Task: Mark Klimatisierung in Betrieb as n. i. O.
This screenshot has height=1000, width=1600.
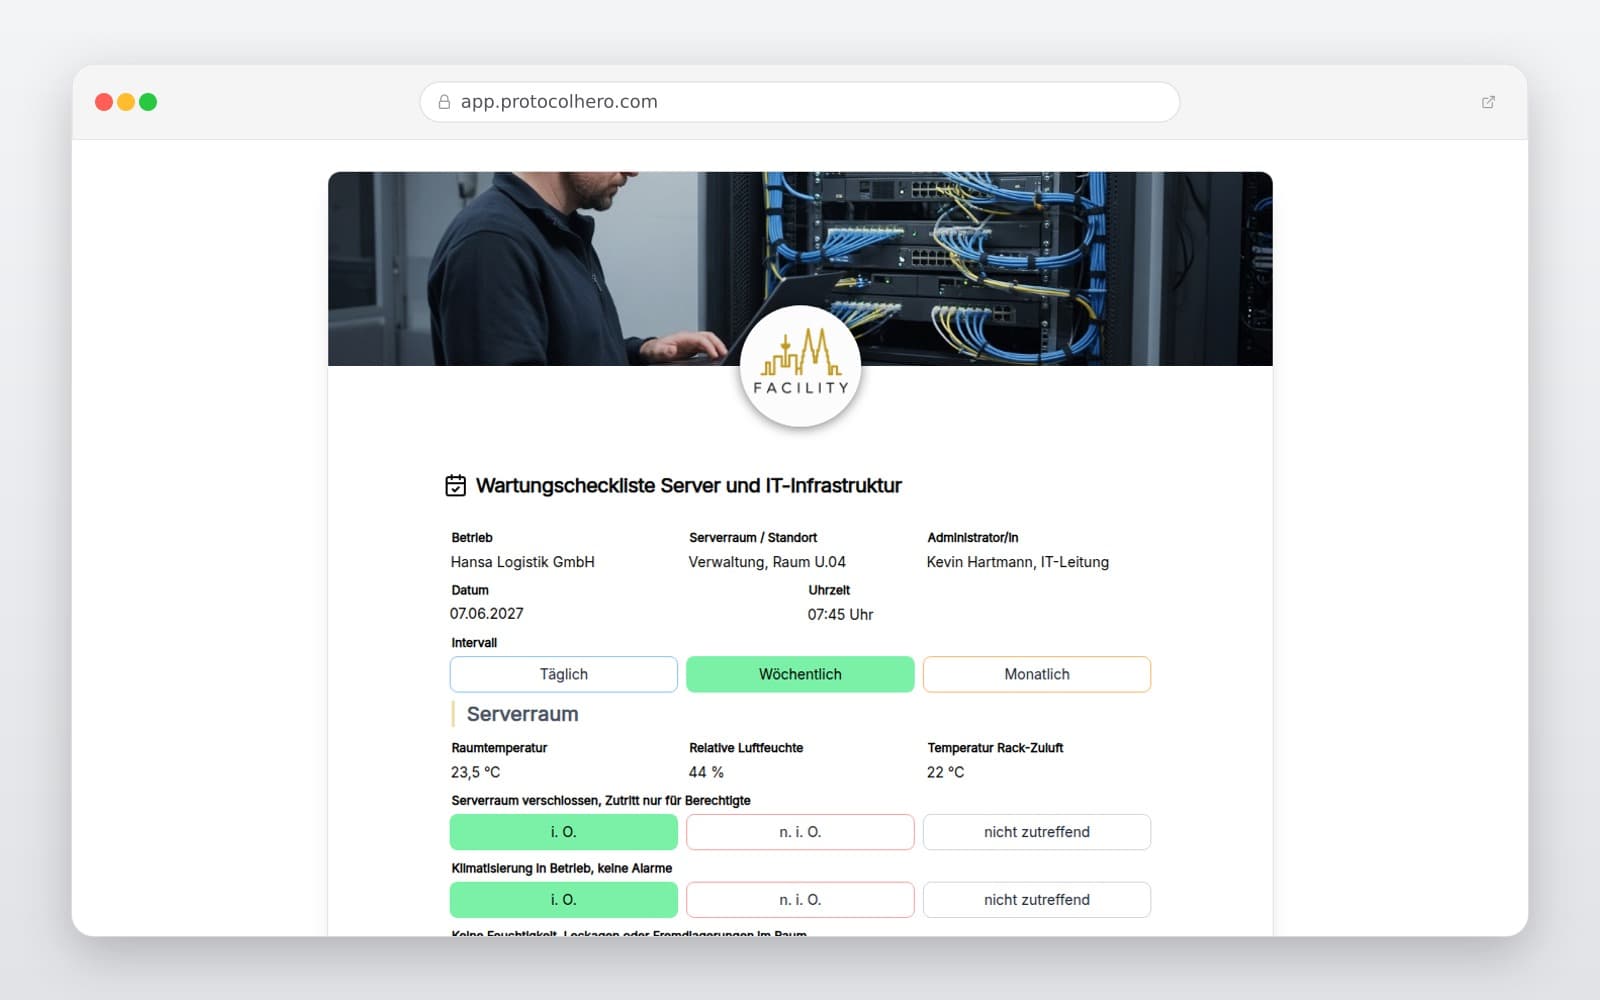Action: click(x=800, y=900)
